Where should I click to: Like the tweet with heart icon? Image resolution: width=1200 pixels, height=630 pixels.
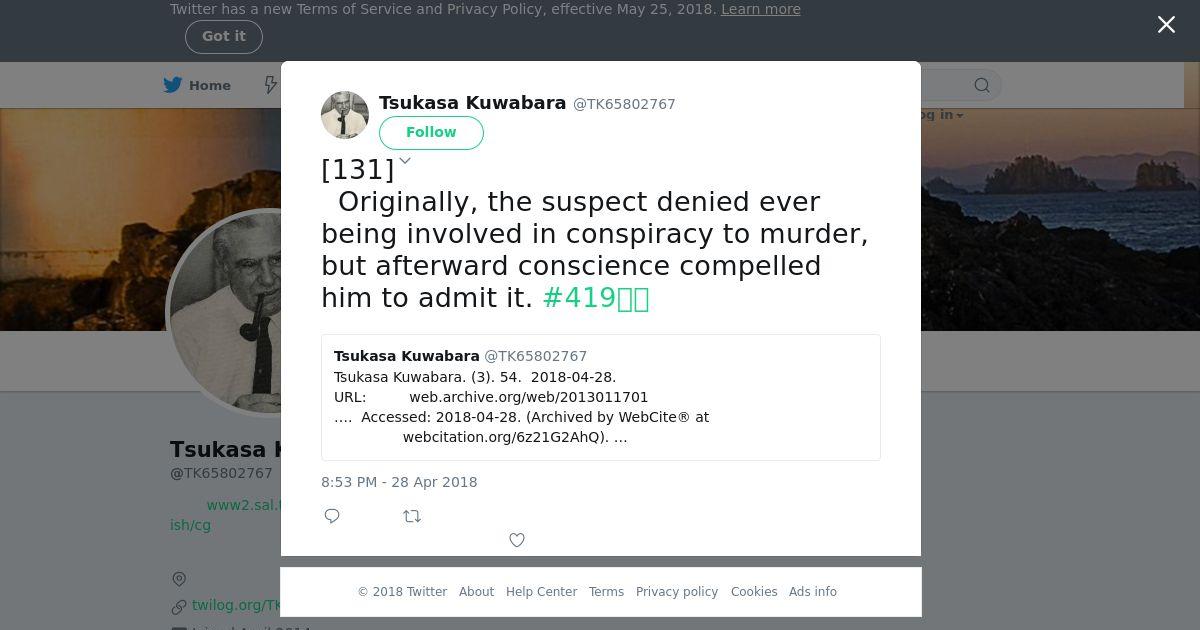(517, 540)
